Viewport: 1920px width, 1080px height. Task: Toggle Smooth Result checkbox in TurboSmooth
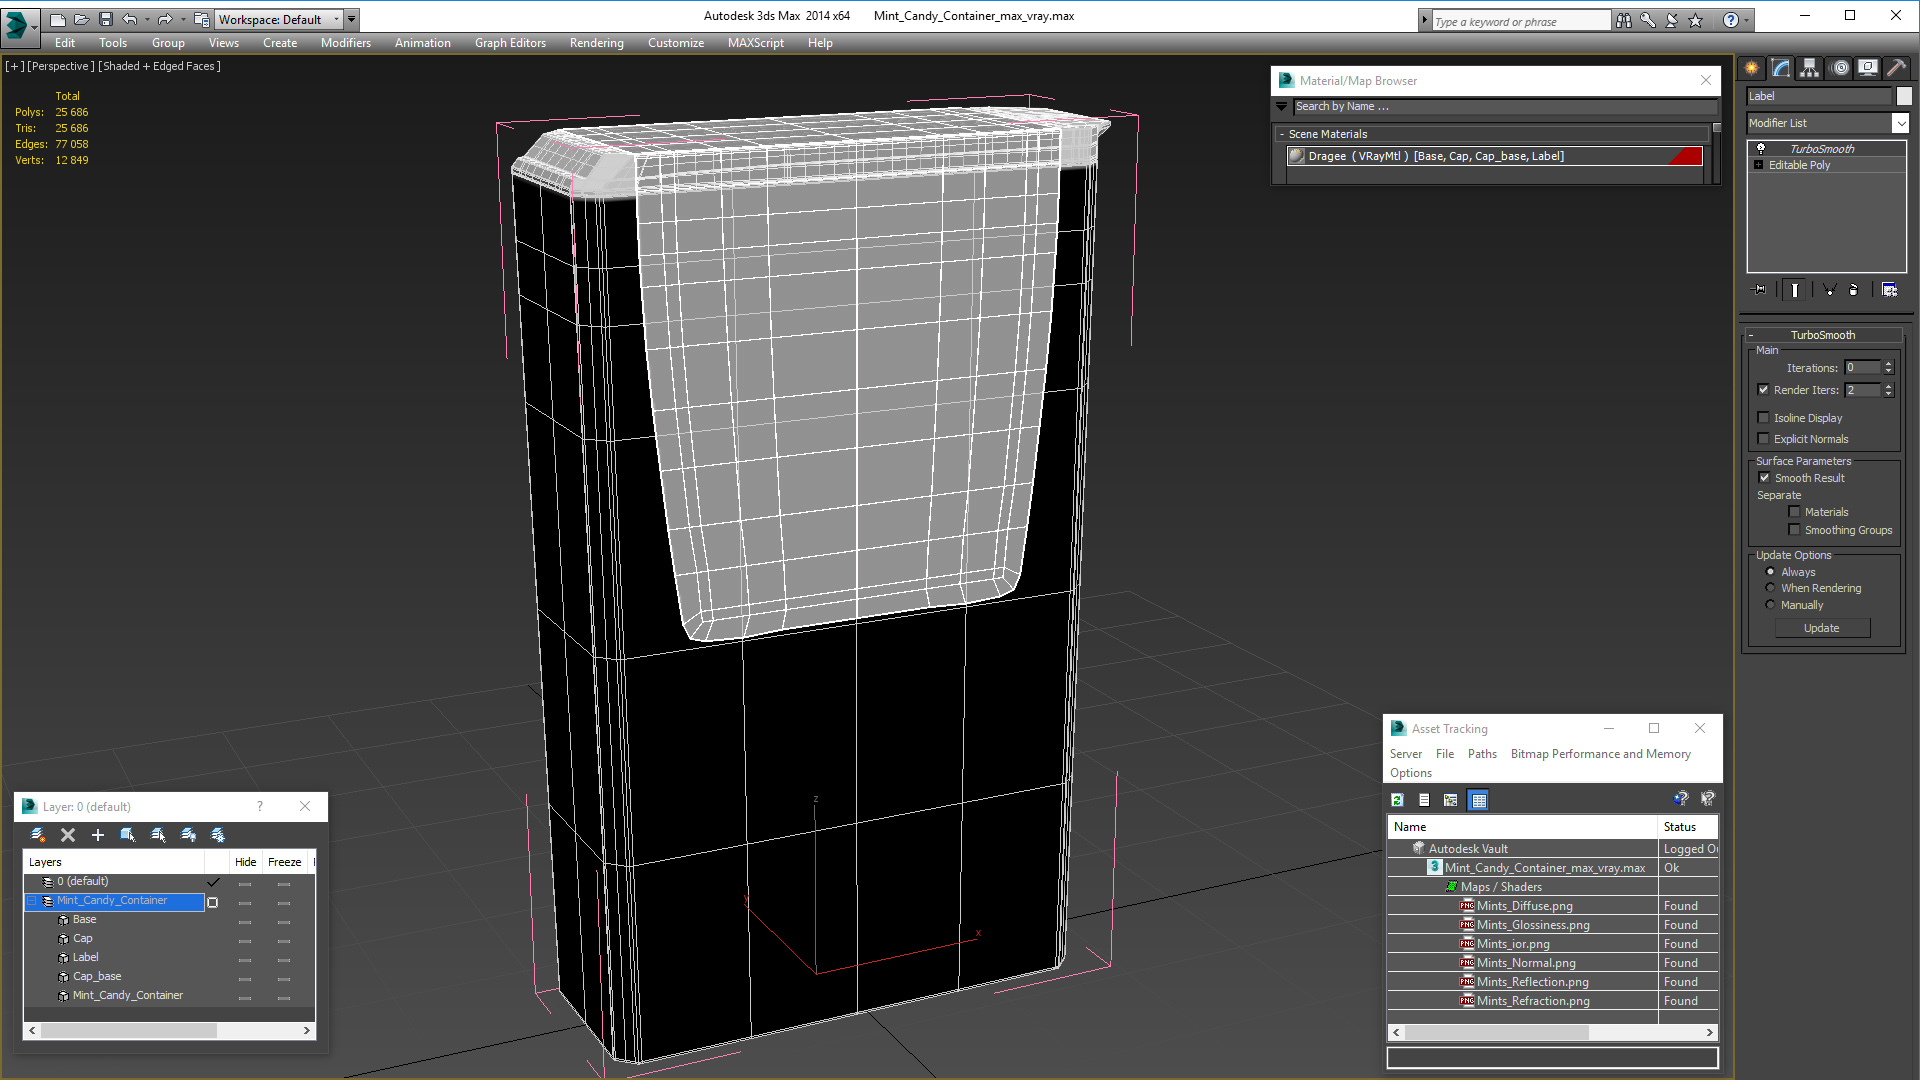[1764, 477]
